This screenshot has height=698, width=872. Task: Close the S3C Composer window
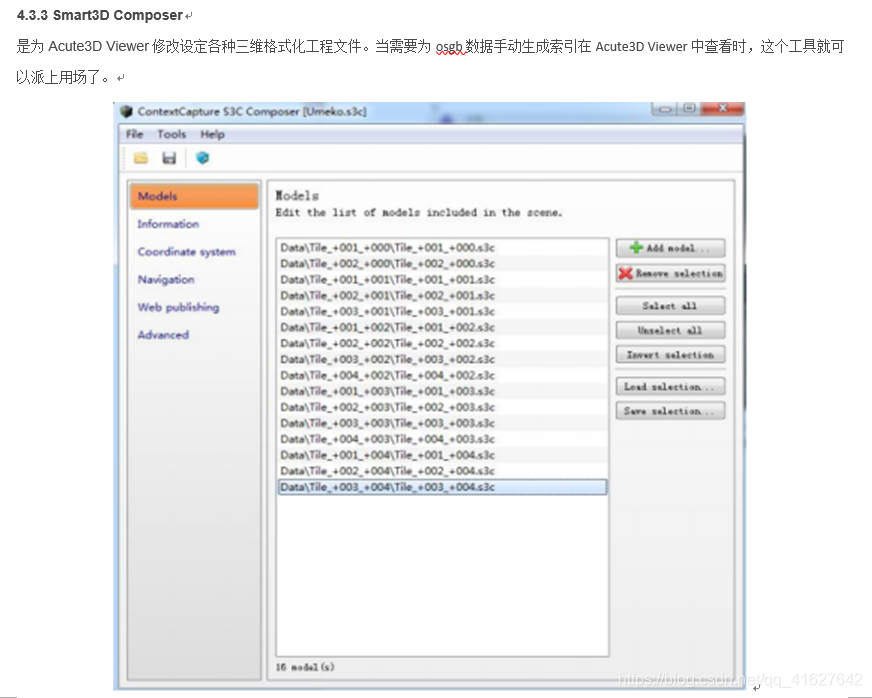(x=722, y=108)
